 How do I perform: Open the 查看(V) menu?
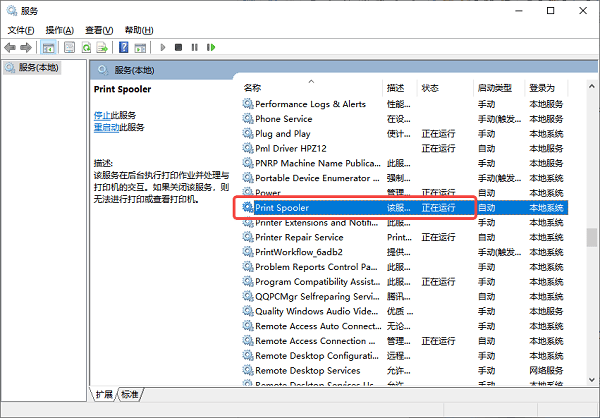pyautogui.click(x=98, y=30)
